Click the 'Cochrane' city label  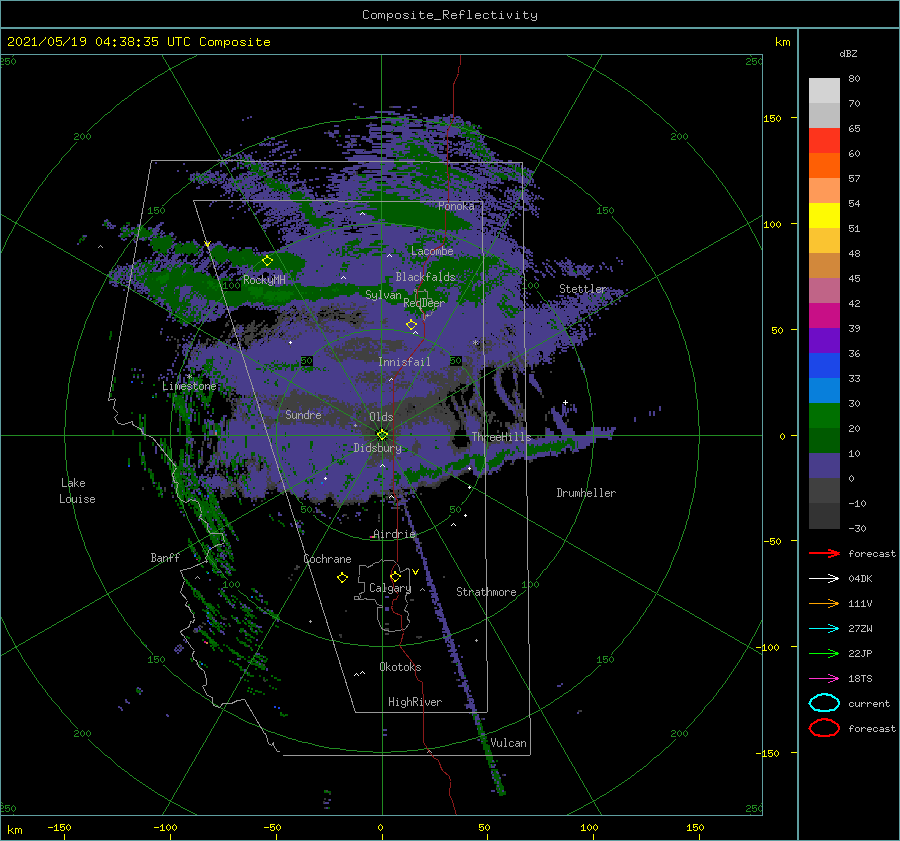point(327,559)
